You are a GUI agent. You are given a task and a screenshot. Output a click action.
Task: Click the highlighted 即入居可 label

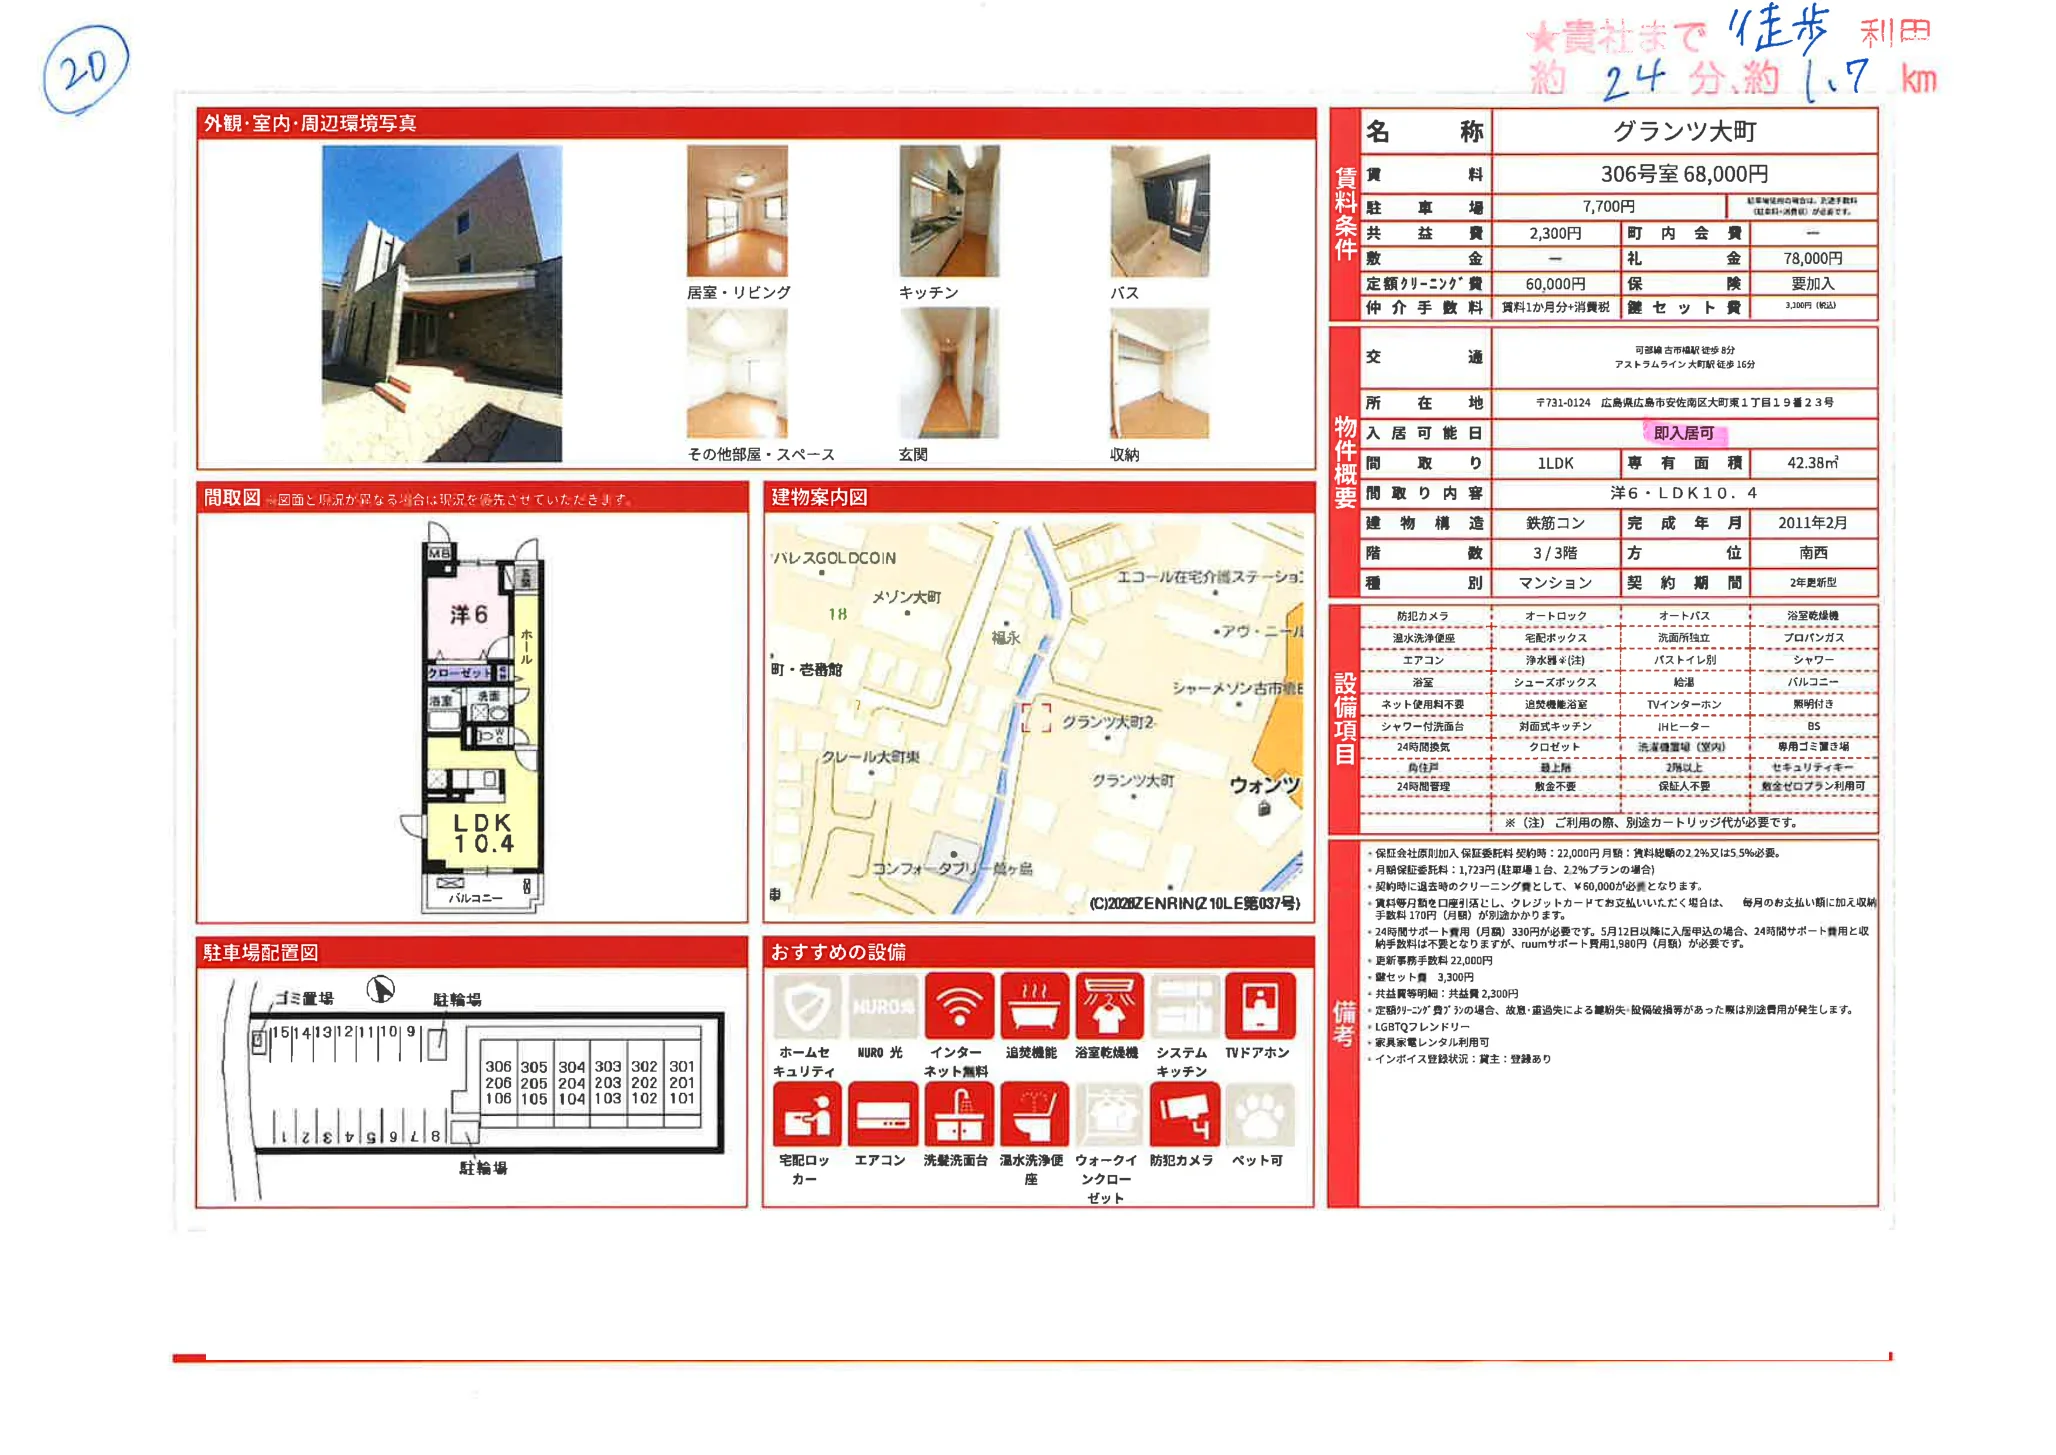[1683, 433]
